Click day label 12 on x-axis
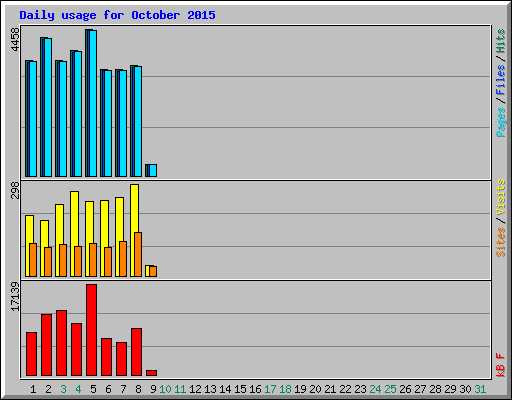The height and width of the screenshot is (400, 512). (195, 389)
